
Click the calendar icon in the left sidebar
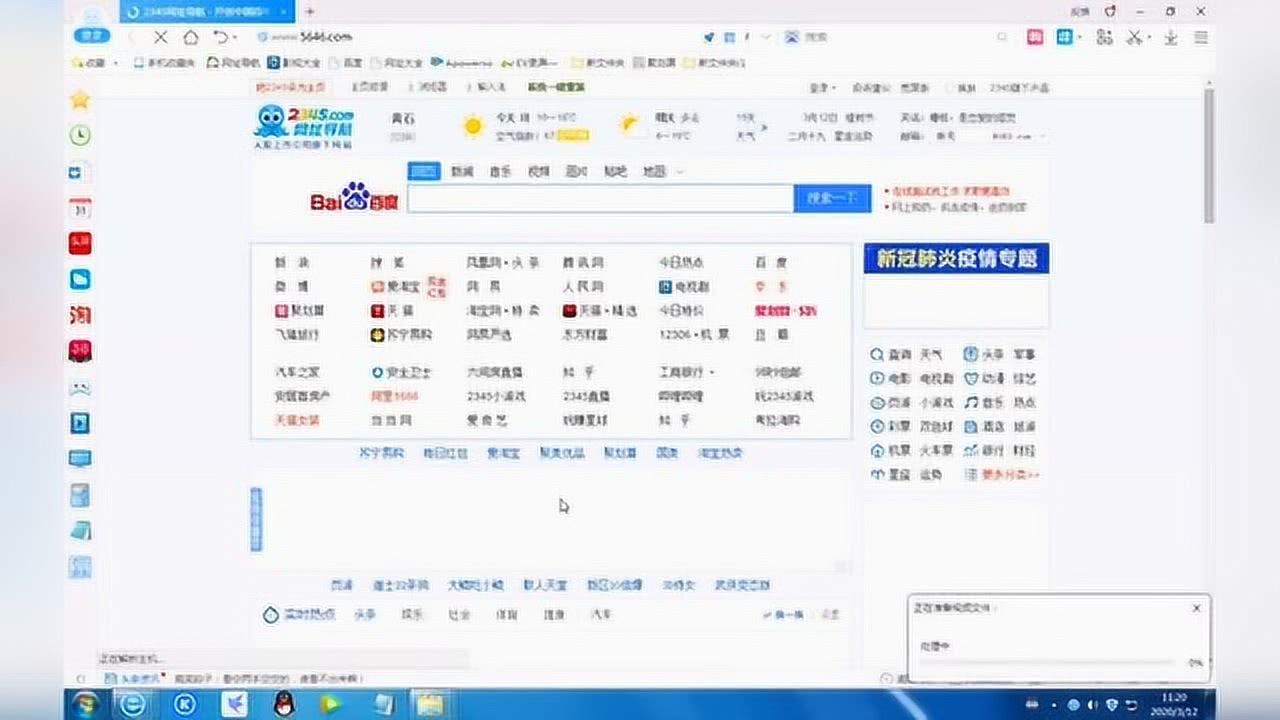(x=80, y=207)
